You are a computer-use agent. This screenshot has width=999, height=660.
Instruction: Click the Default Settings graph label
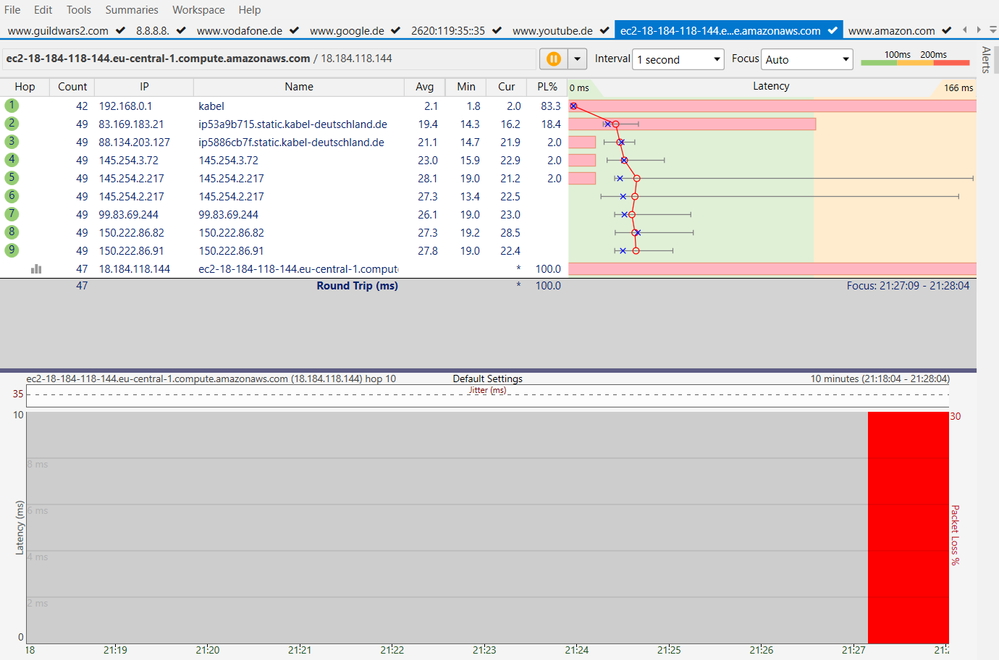487,378
